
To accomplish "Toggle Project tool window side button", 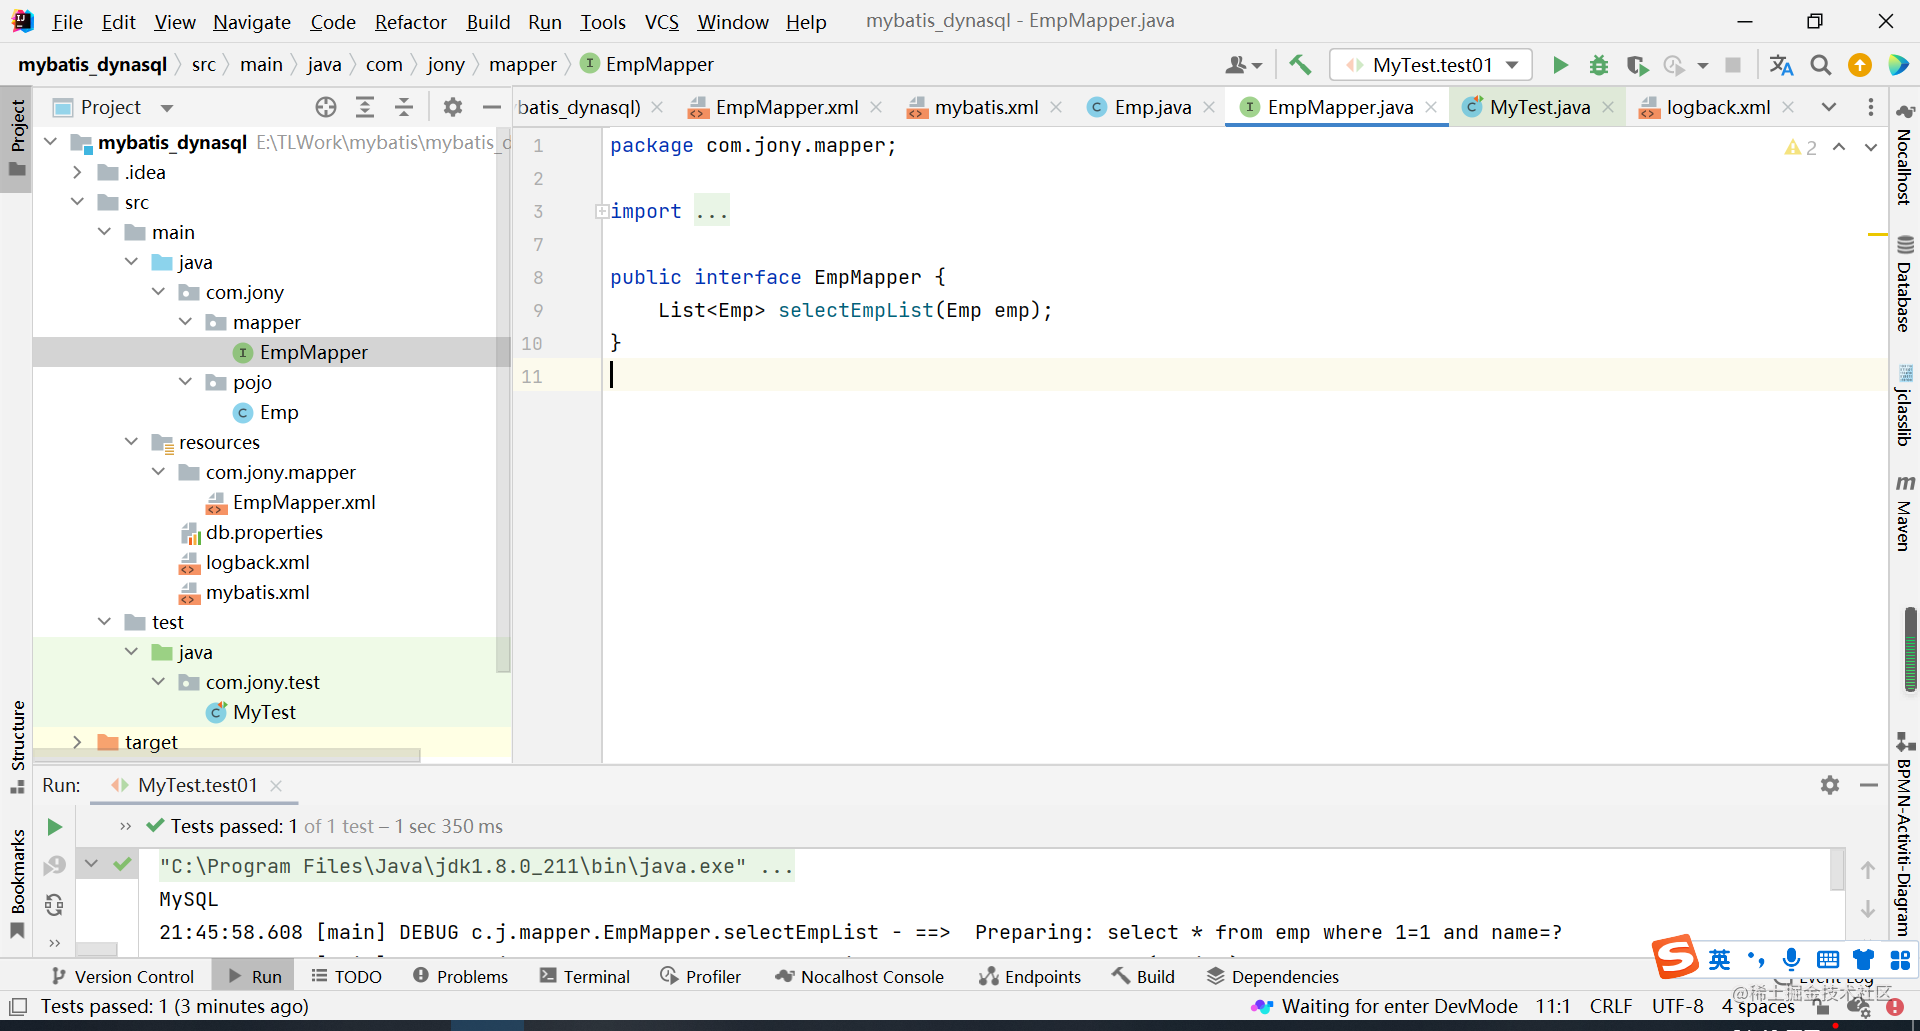I will (x=17, y=138).
